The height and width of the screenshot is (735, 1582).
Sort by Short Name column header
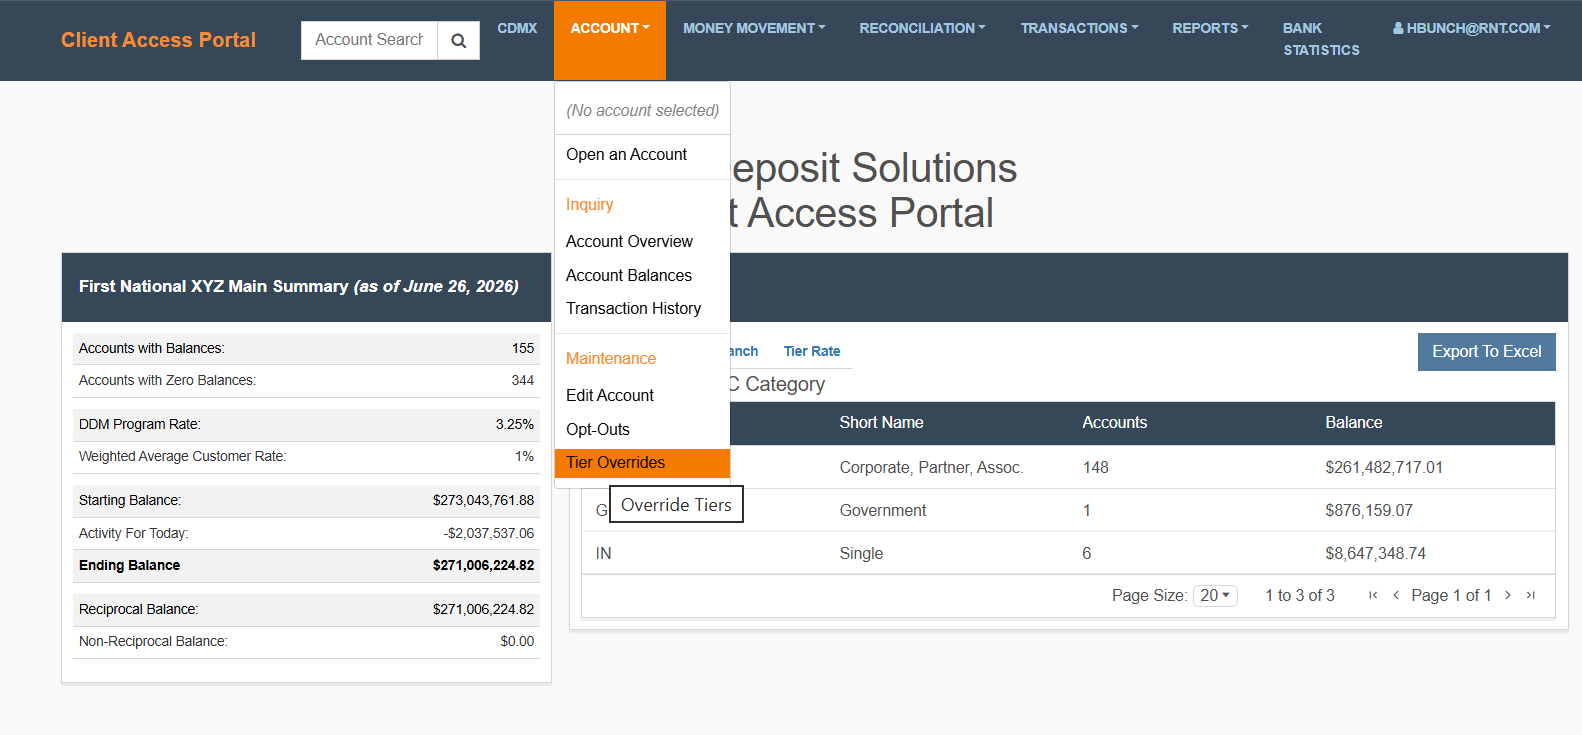[x=881, y=423]
